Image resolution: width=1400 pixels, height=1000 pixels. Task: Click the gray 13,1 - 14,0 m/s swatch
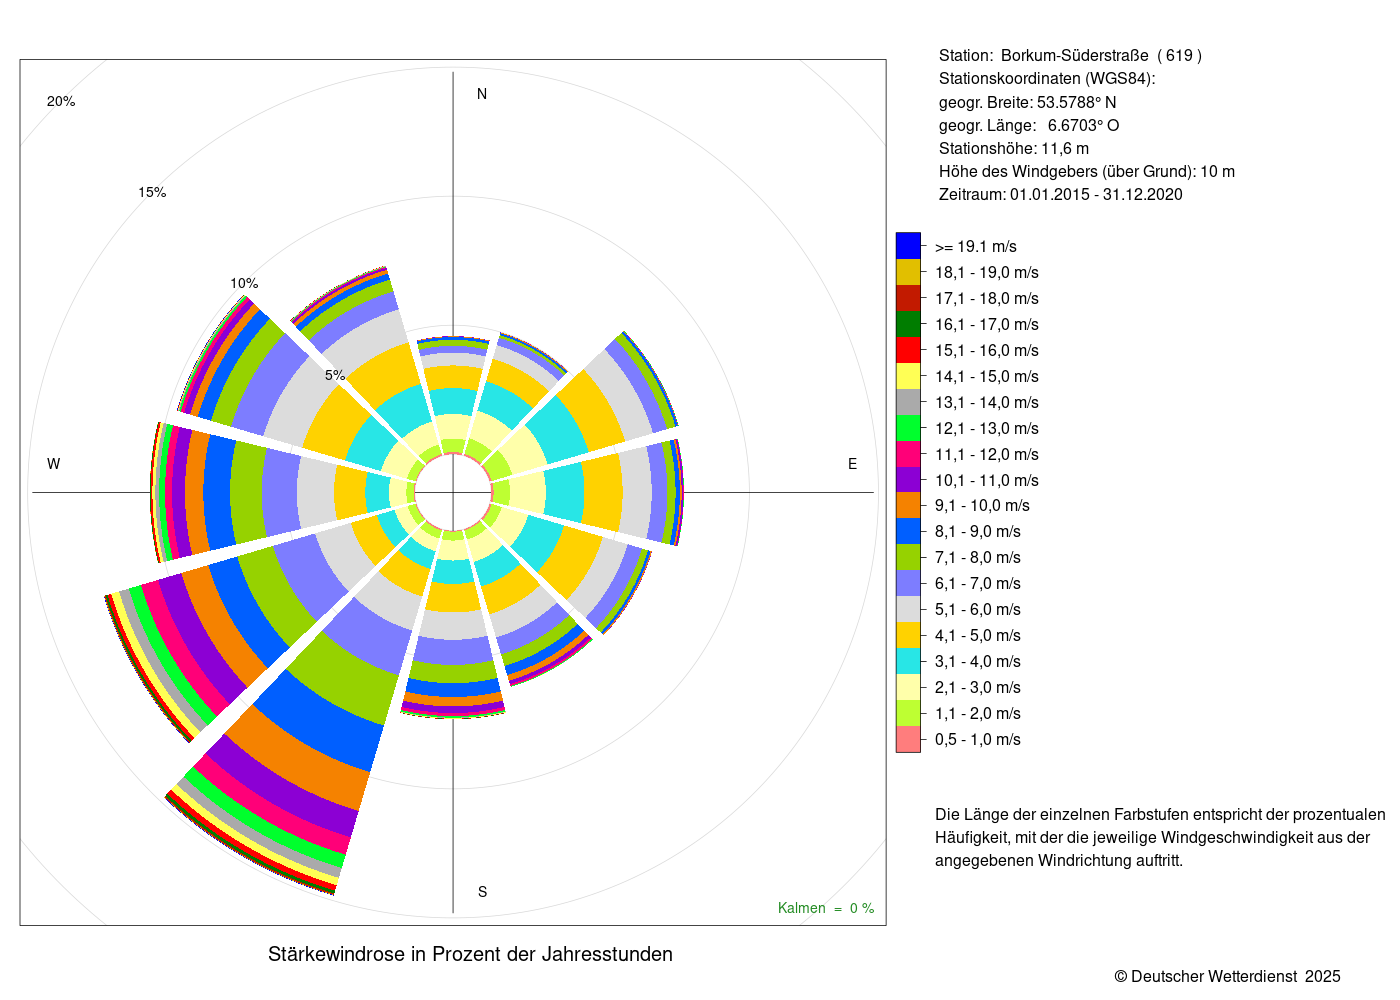(x=908, y=402)
